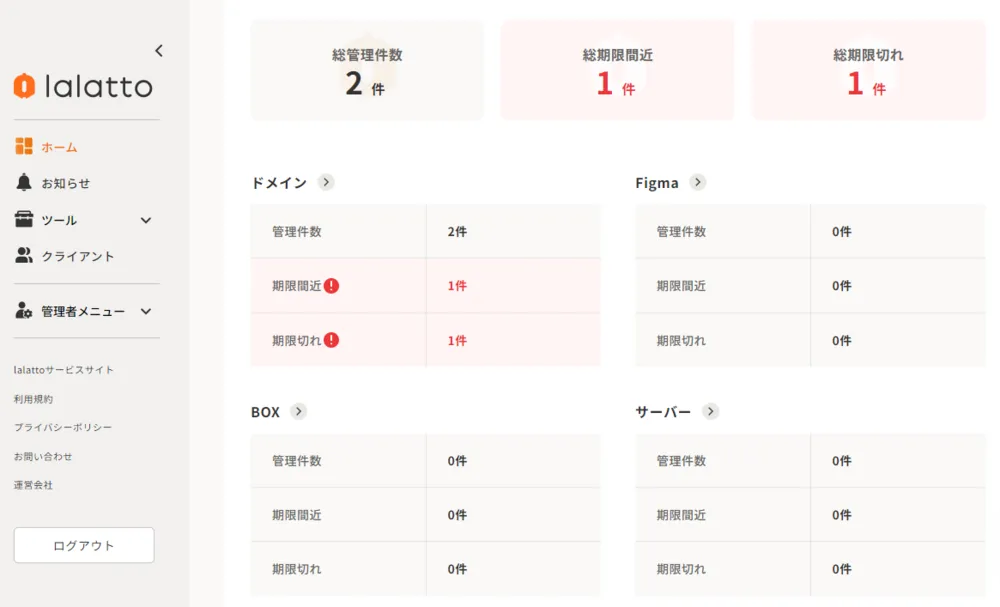Click the 管理者メニュー admin gear icon
1000x607 pixels.
[x=24, y=311]
